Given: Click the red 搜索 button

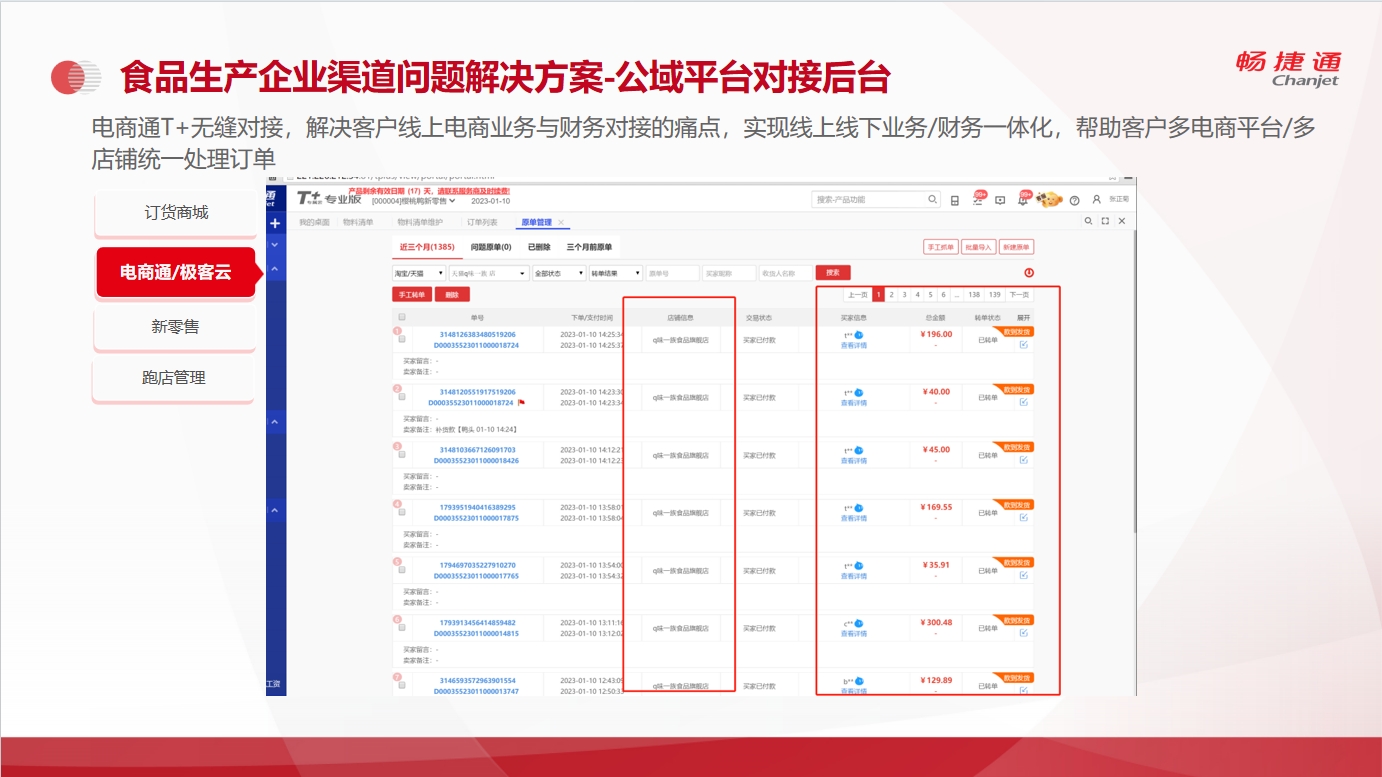Looking at the screenshot, I should point(833,273).
